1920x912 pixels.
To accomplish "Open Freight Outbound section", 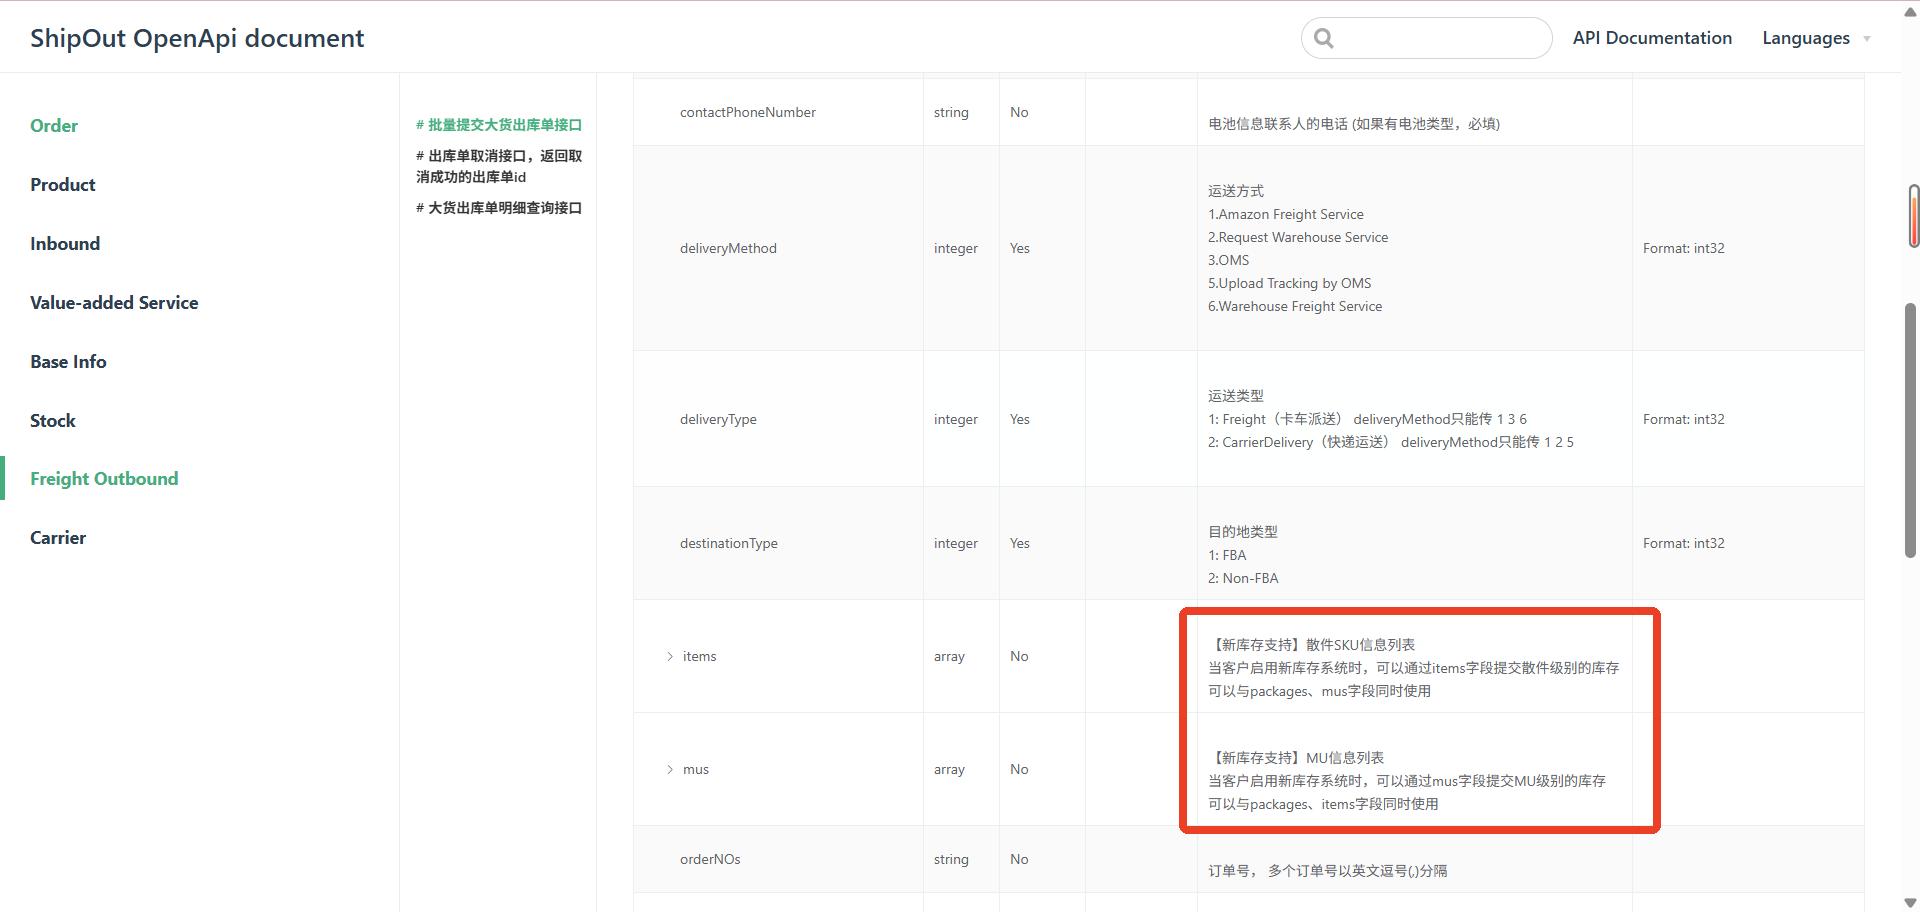I will pyautogui.click(x=104, y=479).
